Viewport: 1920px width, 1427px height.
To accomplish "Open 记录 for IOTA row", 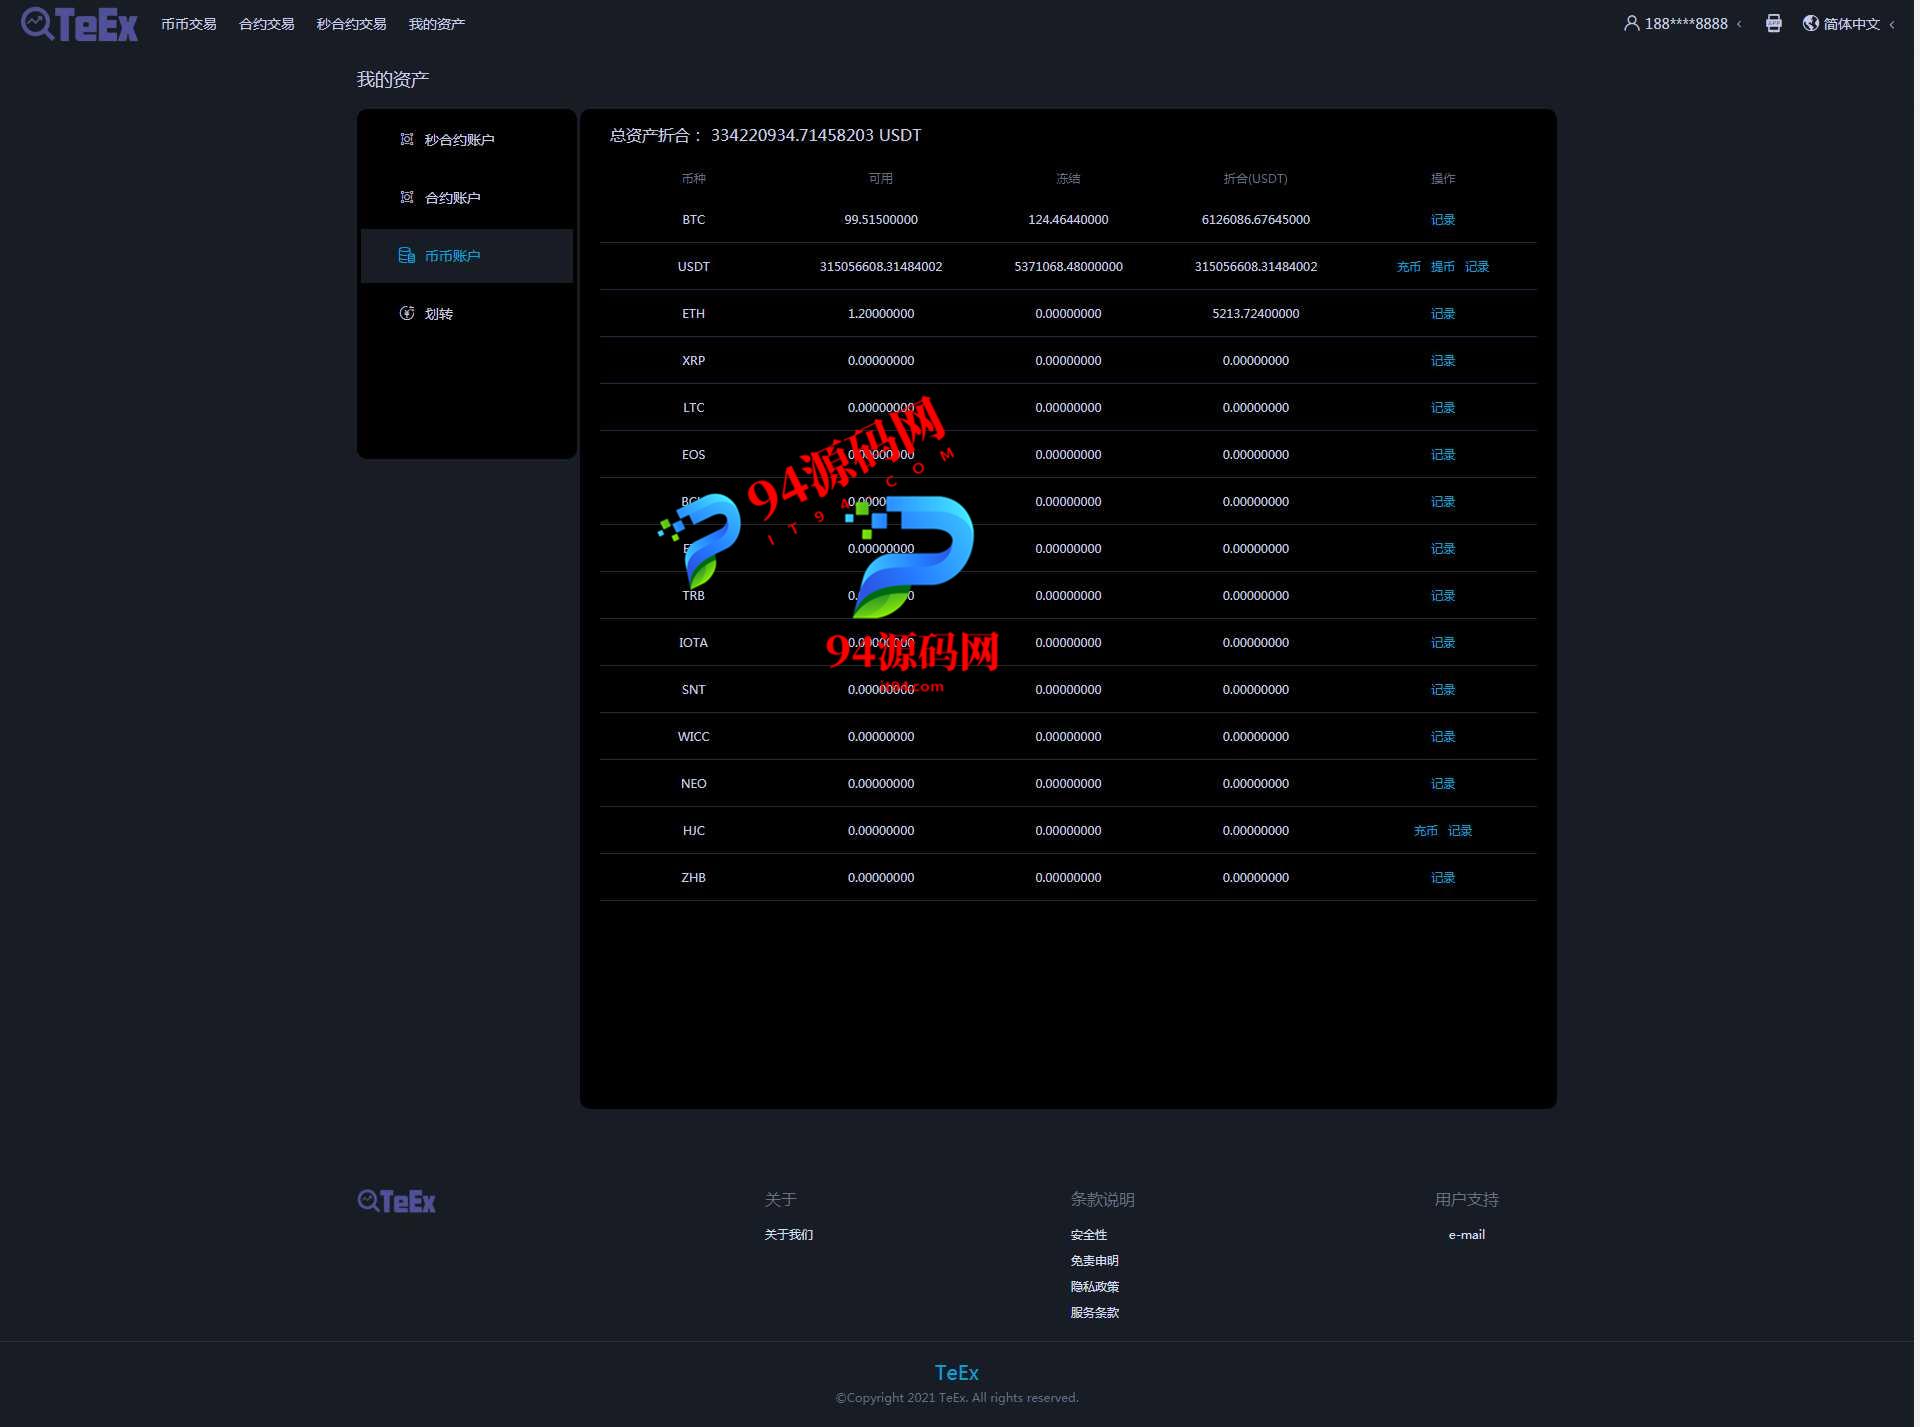I will (1443, 643).
